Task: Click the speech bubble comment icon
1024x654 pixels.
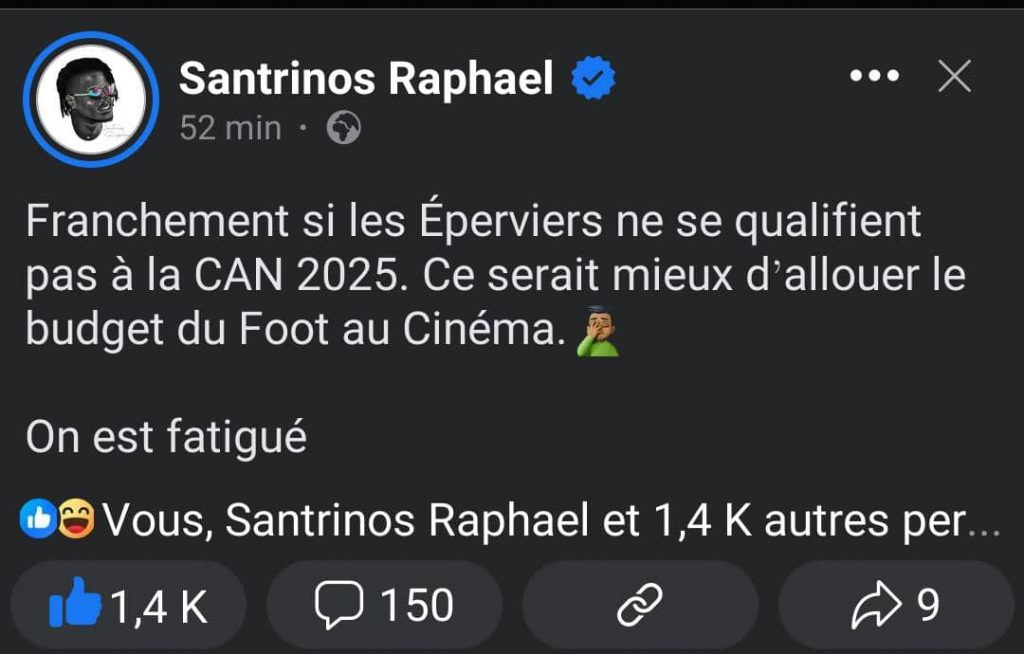Action: tap(339, 604)
